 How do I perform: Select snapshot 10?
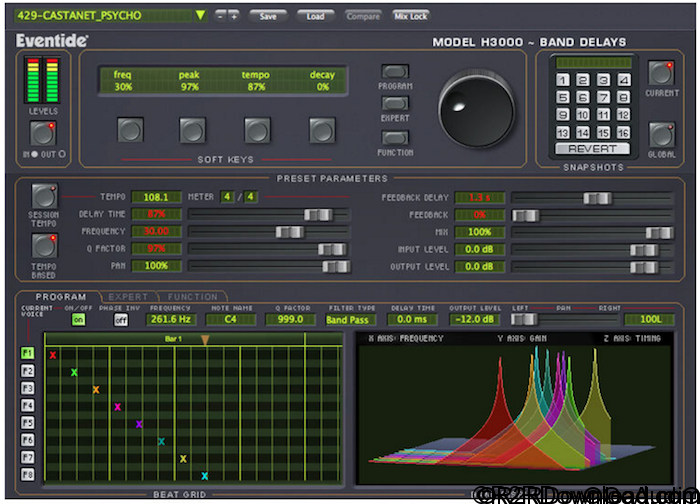583,115
